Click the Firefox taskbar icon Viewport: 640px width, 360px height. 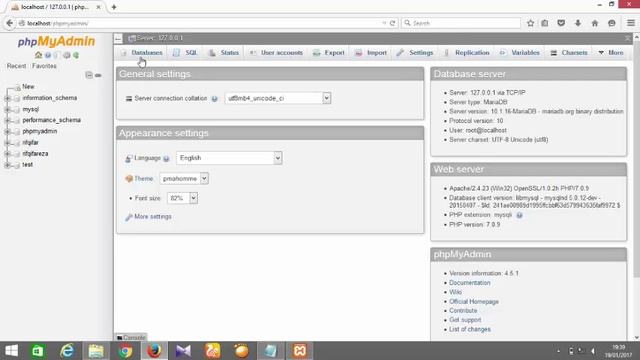point(154,351)
